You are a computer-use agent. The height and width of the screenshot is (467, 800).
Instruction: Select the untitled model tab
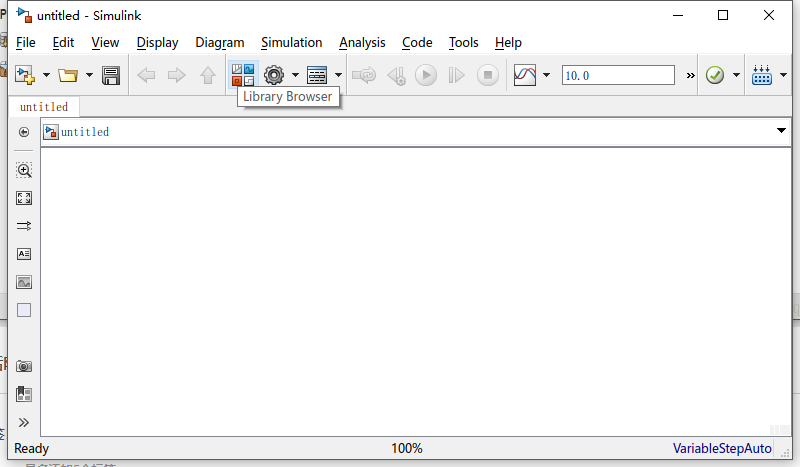tap(44, 107)
